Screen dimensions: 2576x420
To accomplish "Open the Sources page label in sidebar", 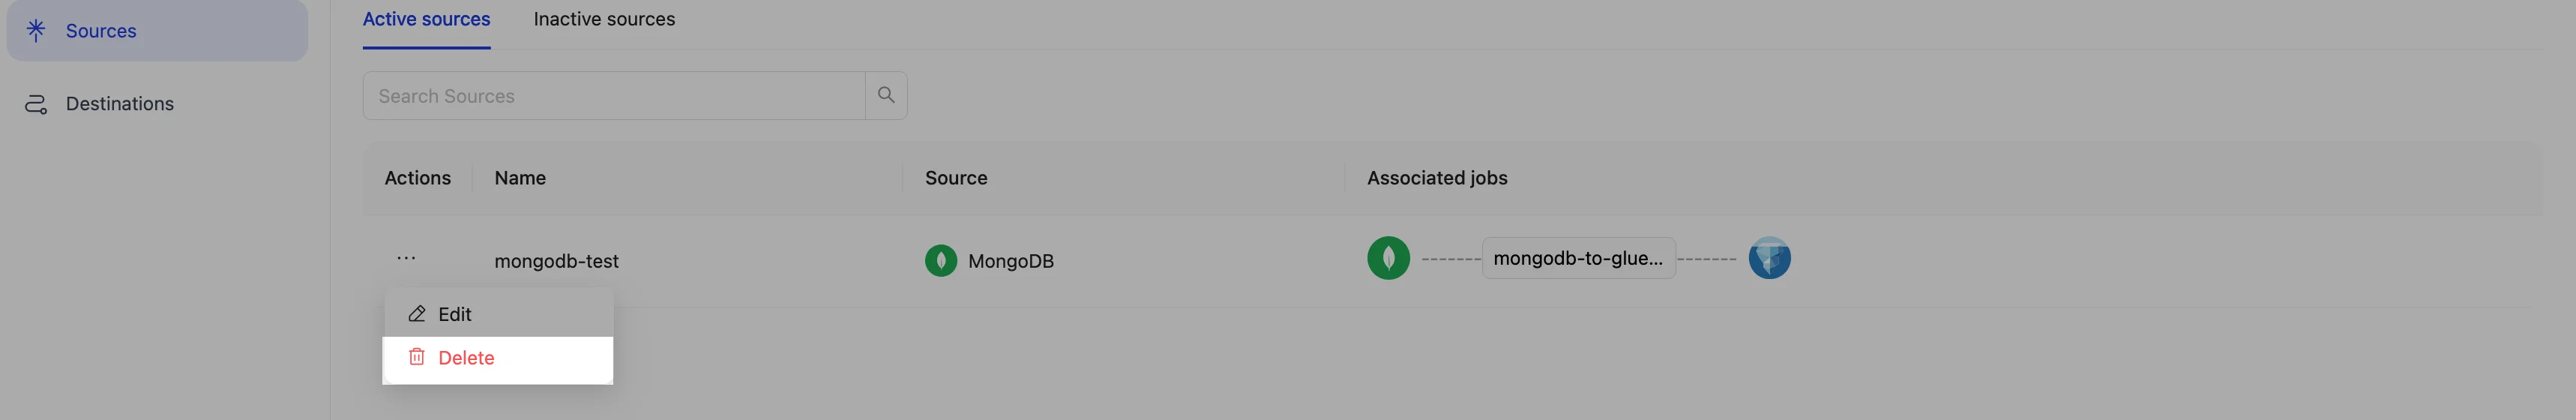I will 101,31.
